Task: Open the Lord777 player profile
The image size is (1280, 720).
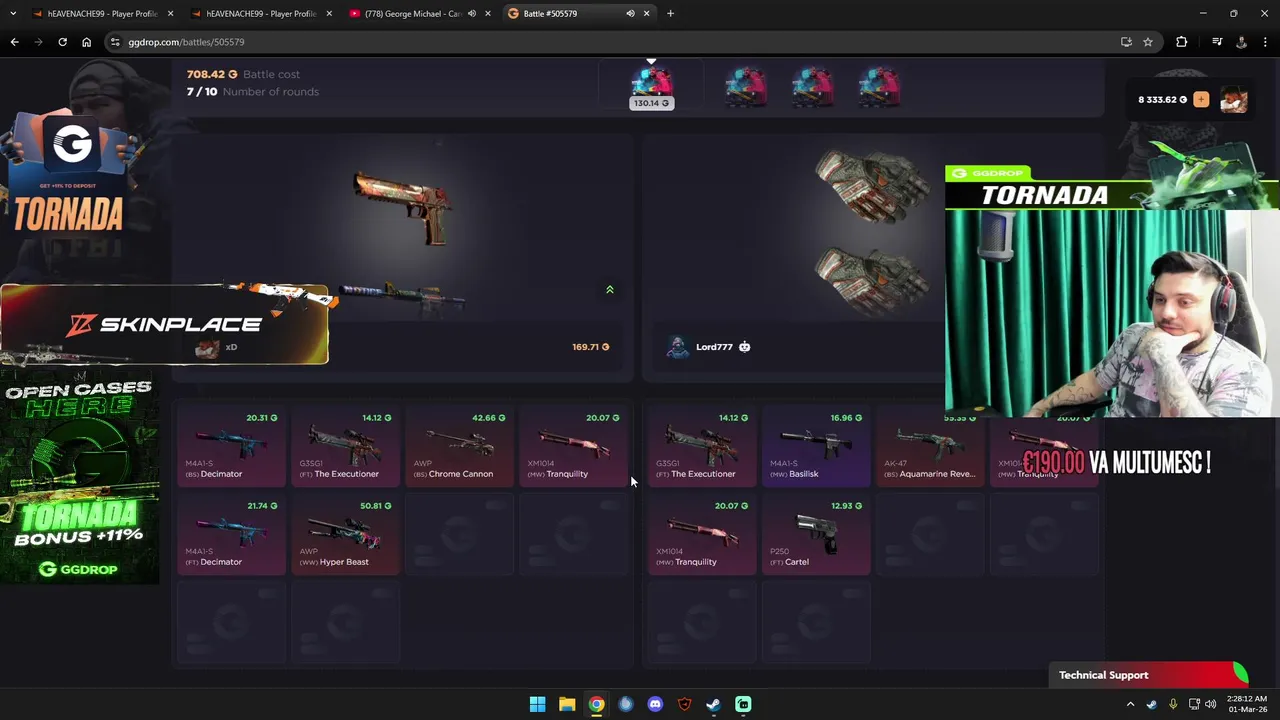Action: 713,347
